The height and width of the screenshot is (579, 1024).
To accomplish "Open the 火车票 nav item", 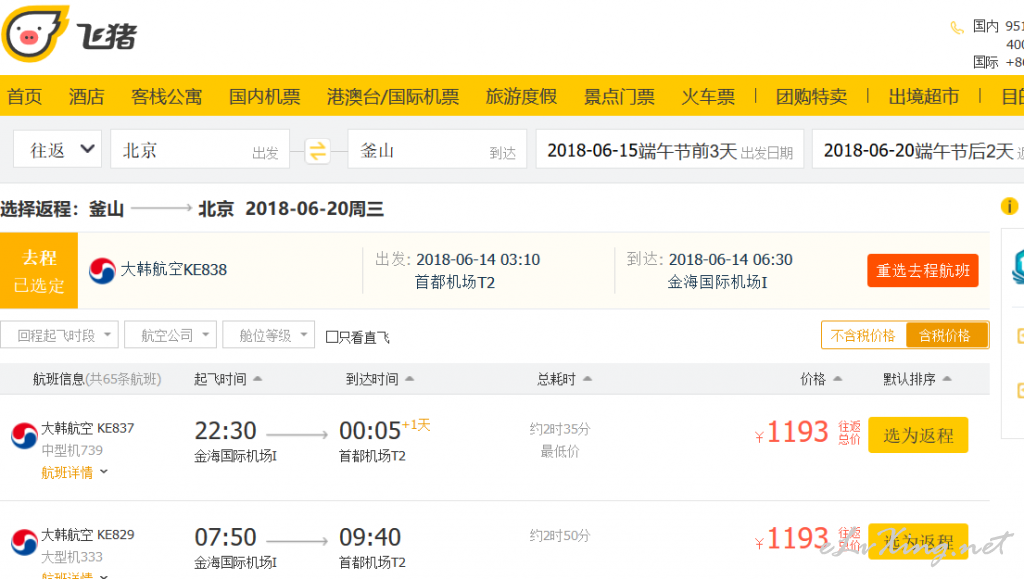I will (708, 97).
